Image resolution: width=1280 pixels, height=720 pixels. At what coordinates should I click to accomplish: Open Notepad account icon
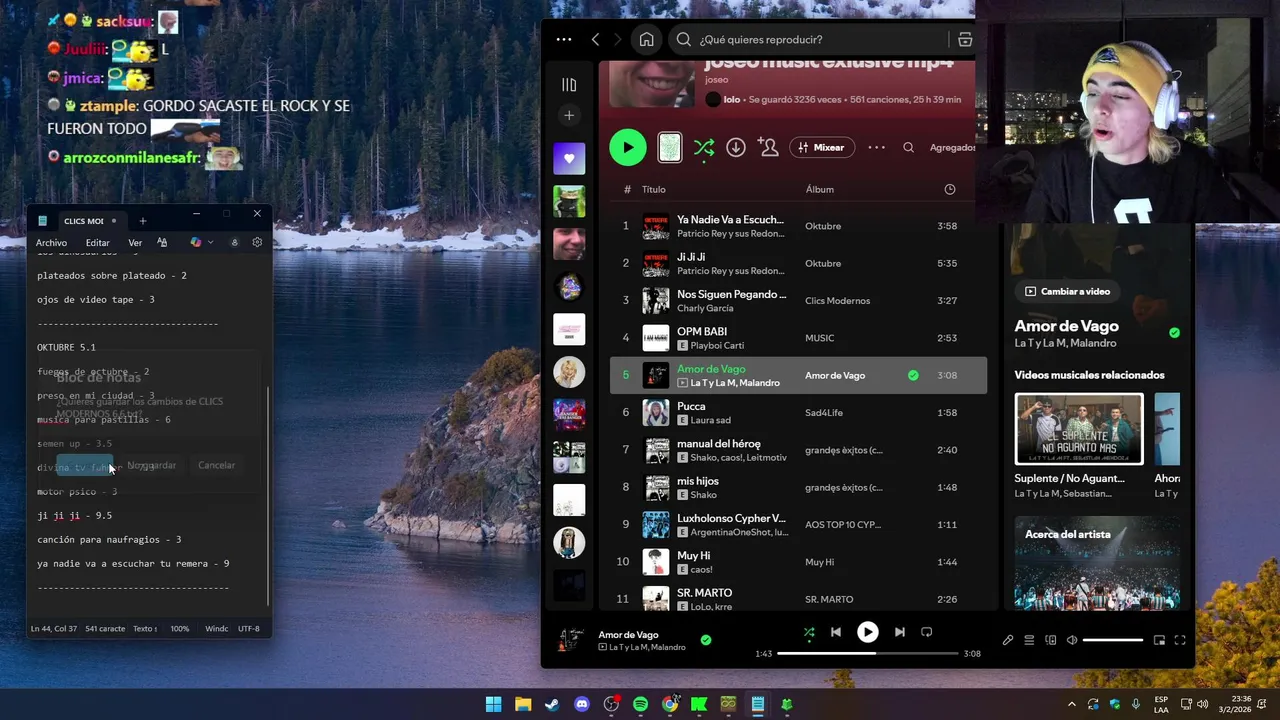click(x=235, y=242)
